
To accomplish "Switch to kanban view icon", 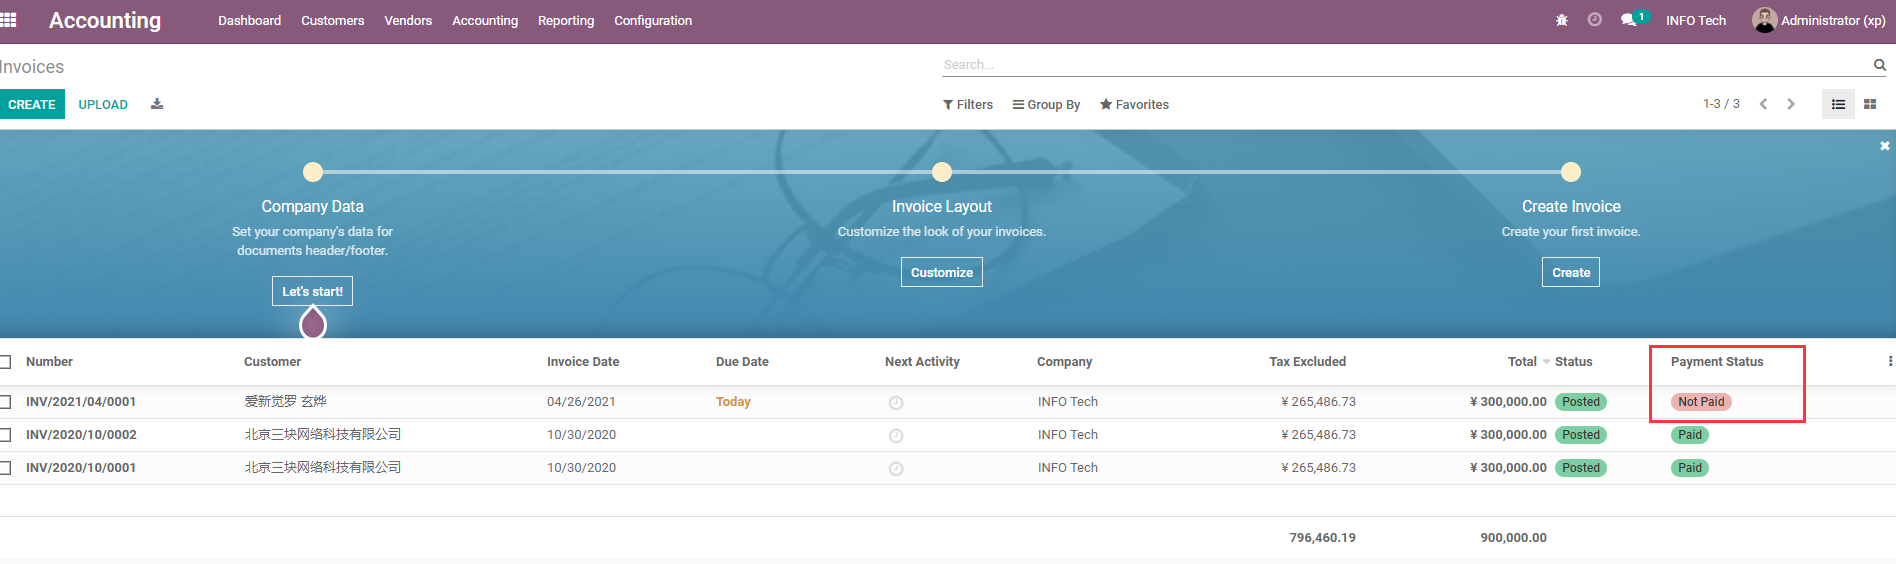I will point(1870,104).
